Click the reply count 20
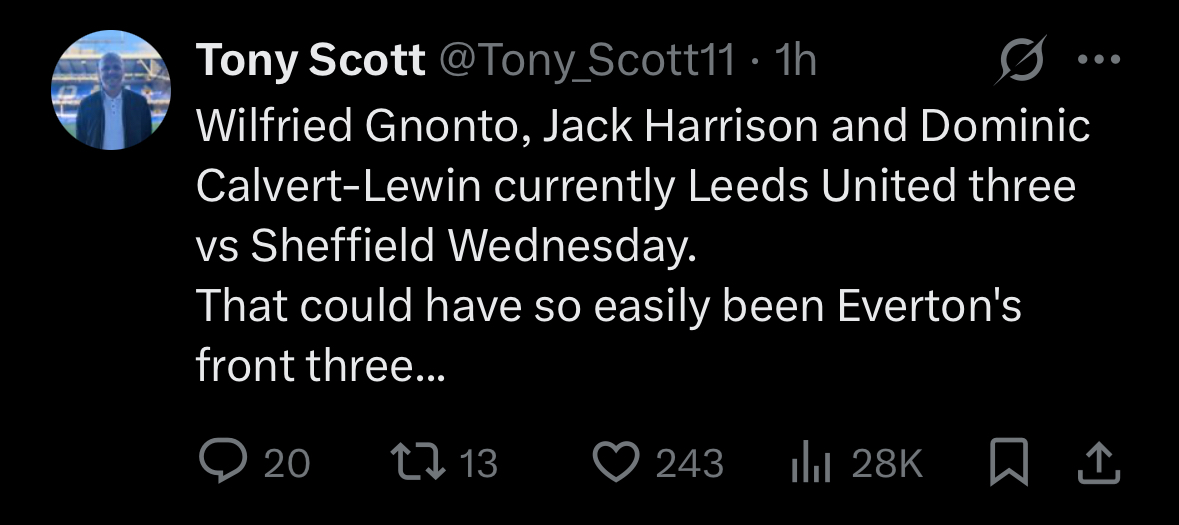 [x=287, y=463]
